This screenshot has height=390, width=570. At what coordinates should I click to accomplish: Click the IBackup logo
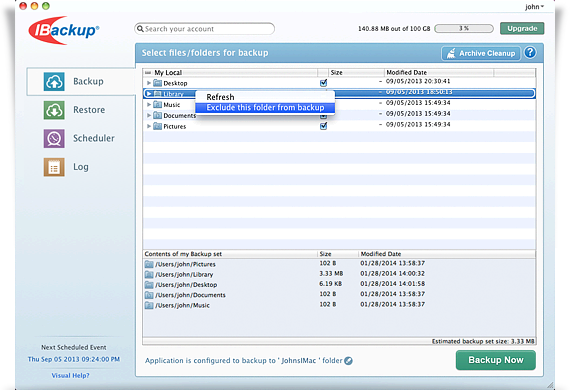pos(63,30)
